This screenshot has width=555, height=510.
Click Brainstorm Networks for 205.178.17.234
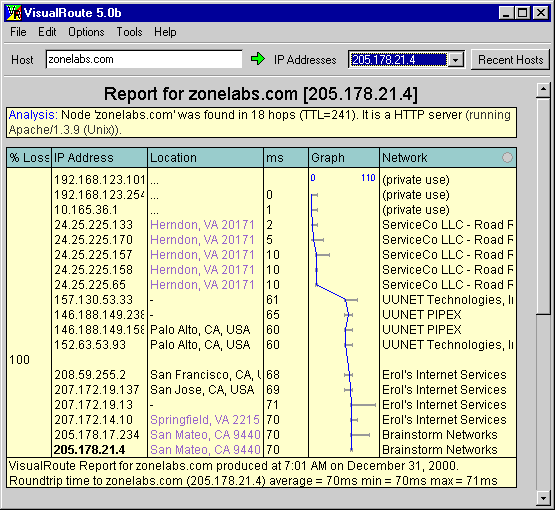(x=440, y=435)
